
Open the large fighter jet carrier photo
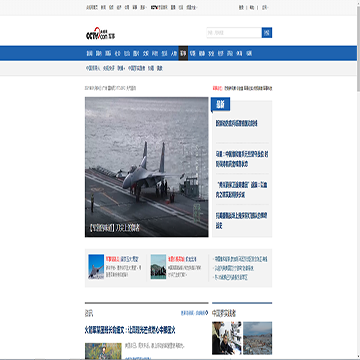click(147, 167)
